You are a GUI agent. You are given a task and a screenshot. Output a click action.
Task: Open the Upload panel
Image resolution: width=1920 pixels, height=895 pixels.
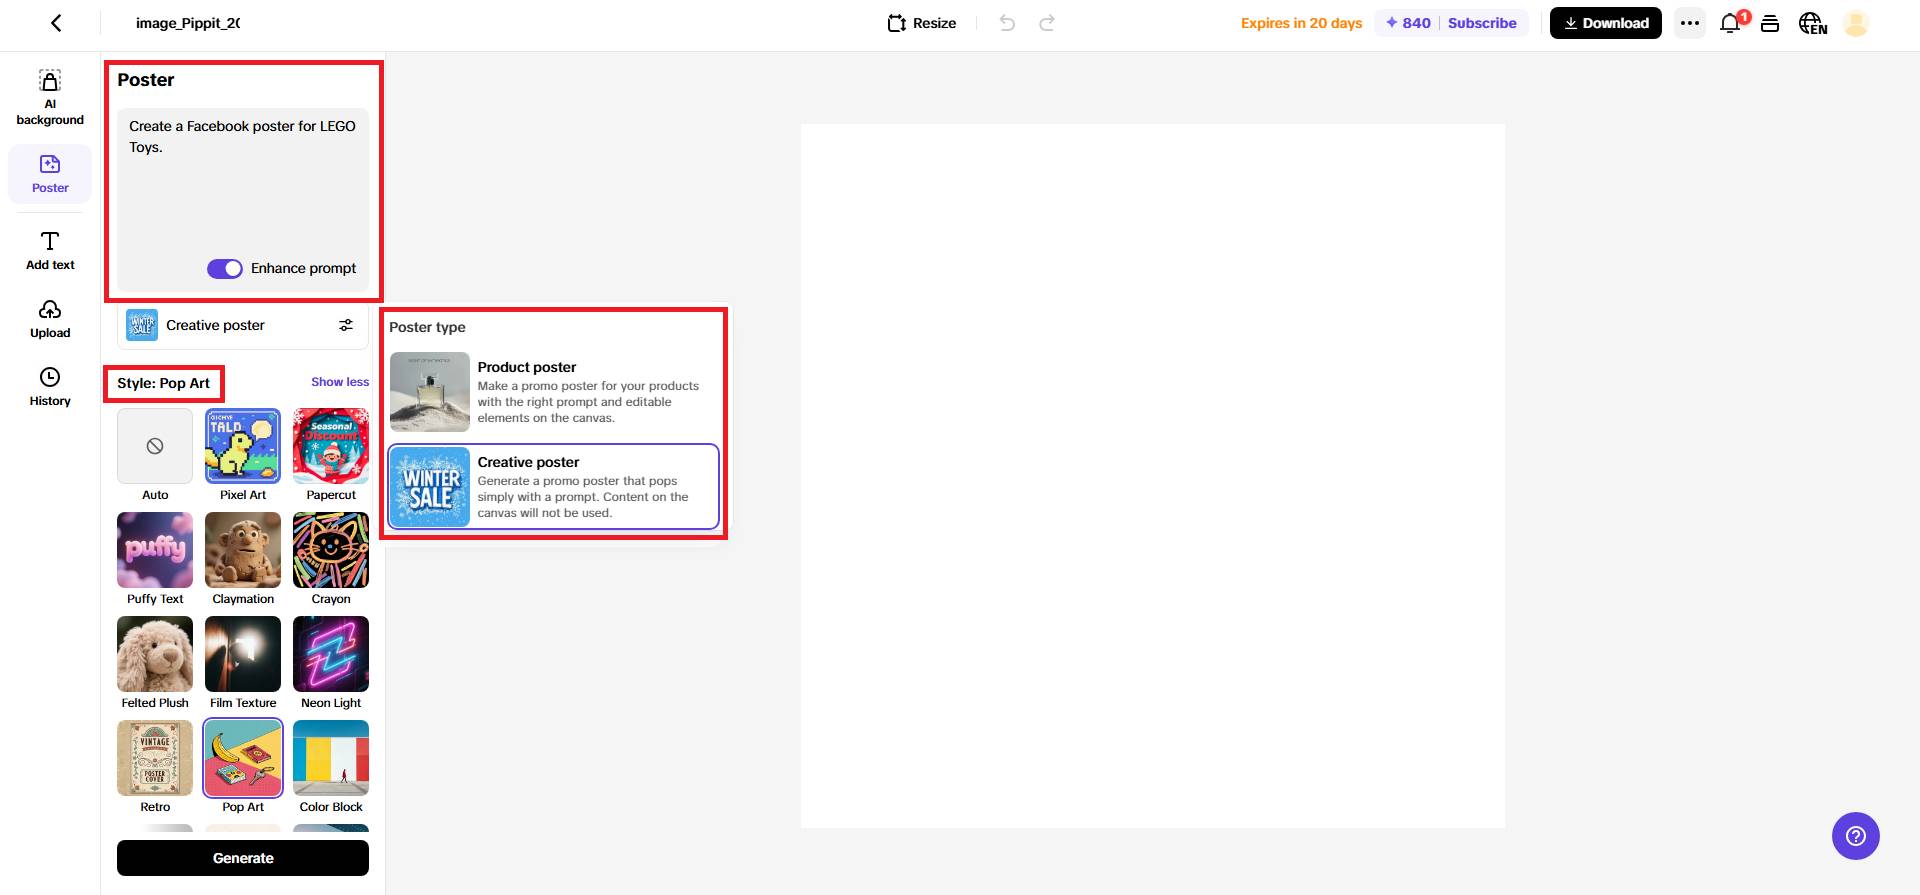click(50, 319)
